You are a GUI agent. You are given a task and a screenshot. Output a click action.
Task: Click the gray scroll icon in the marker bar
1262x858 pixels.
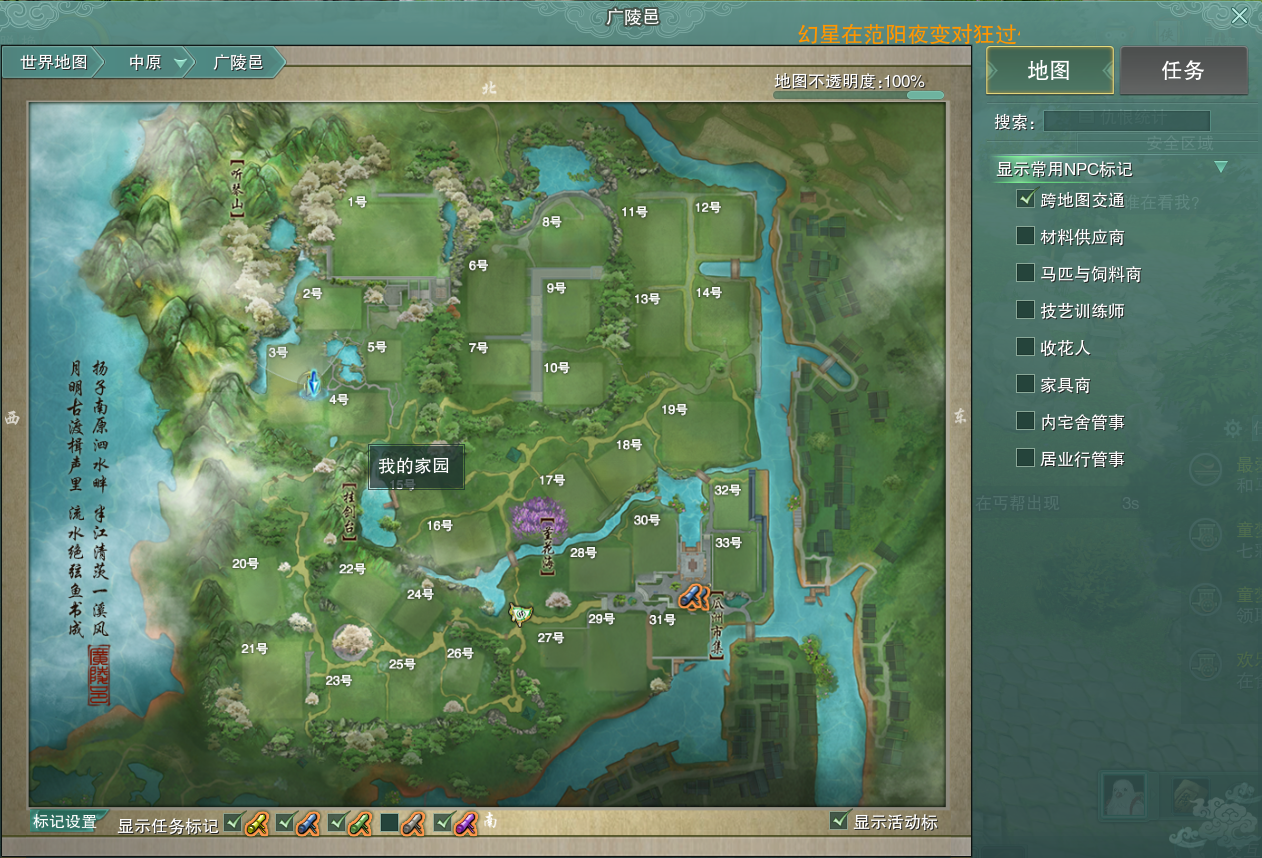412,824
